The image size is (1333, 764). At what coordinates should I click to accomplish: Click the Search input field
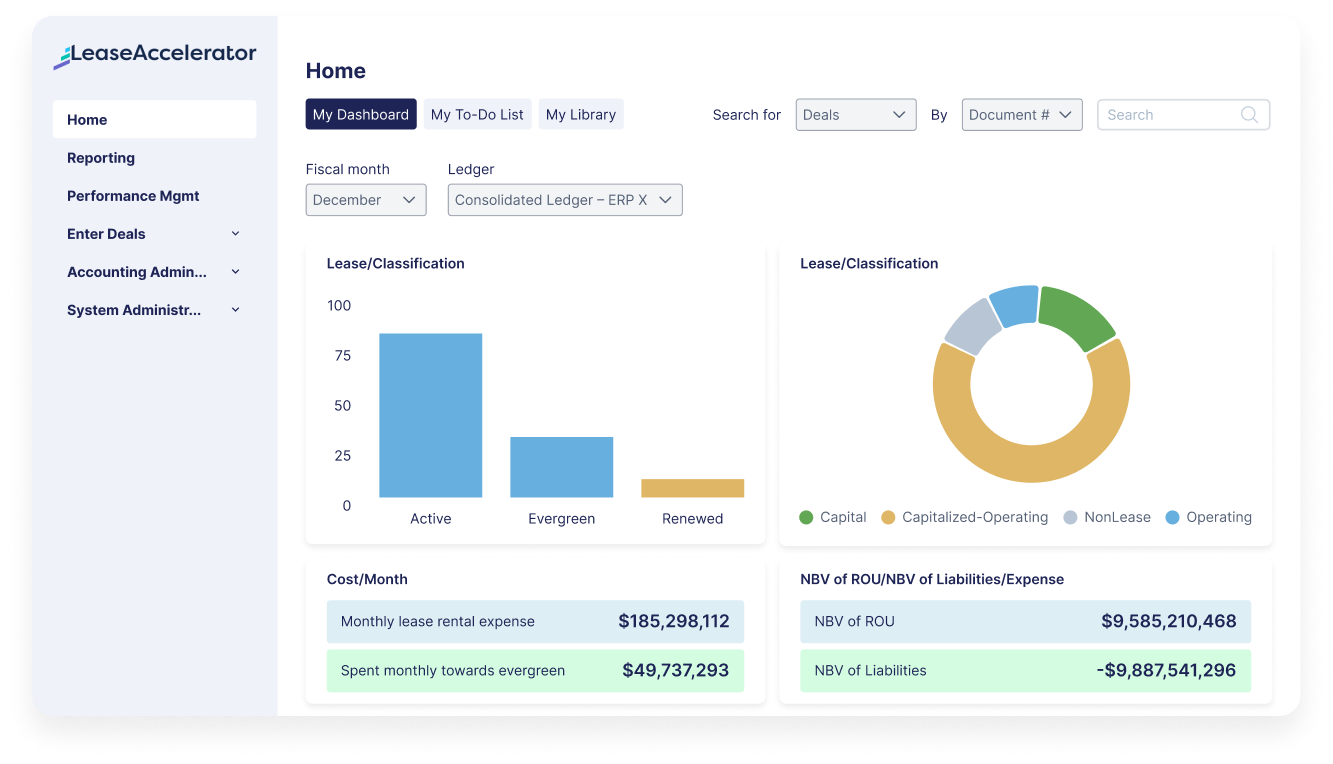[1170, 114]
